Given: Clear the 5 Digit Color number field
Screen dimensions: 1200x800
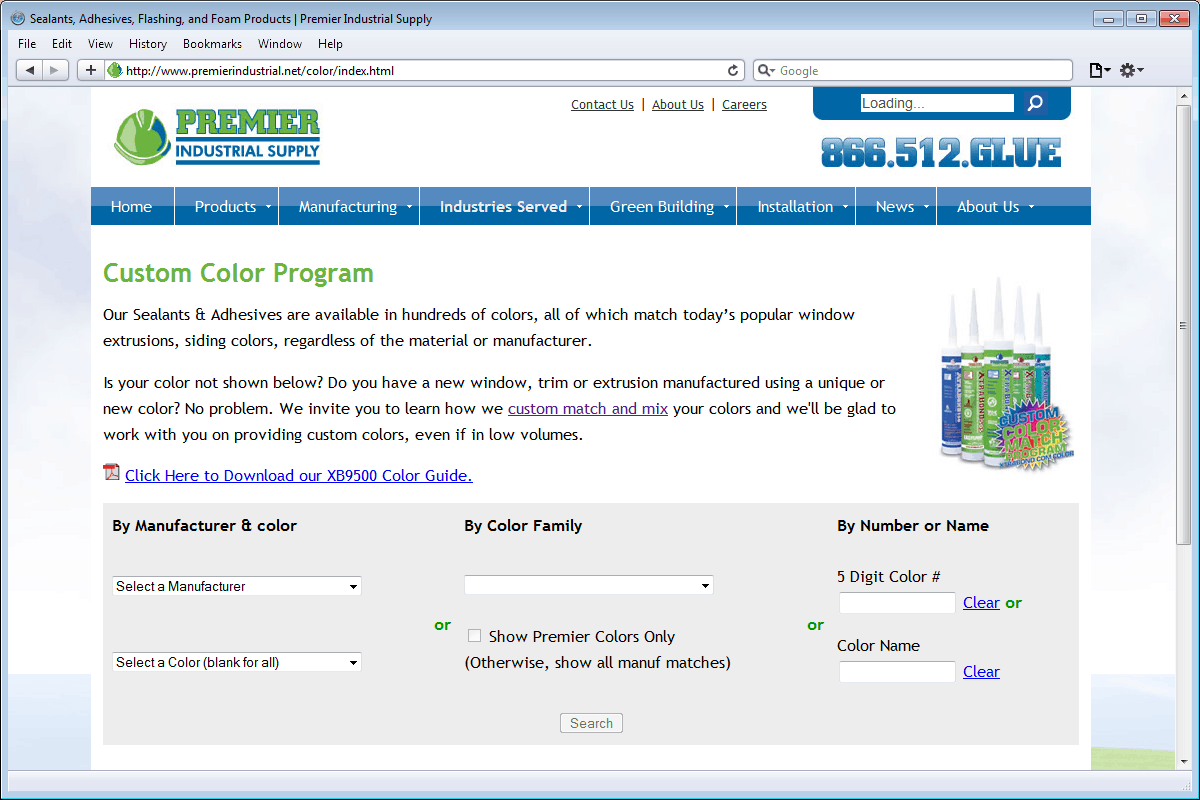Looking at the screenshot, I should (981, 602).
